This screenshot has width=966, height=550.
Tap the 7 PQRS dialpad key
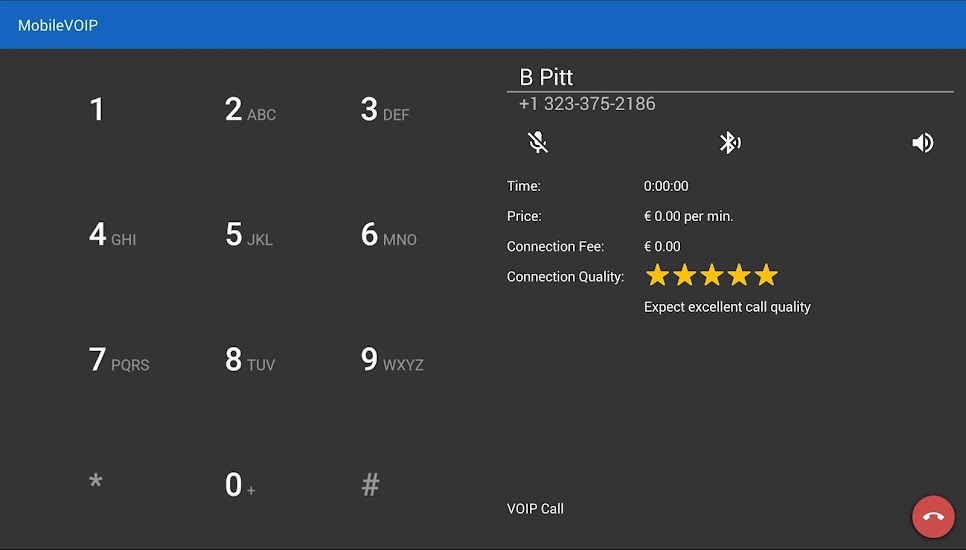tap(119, 360)
